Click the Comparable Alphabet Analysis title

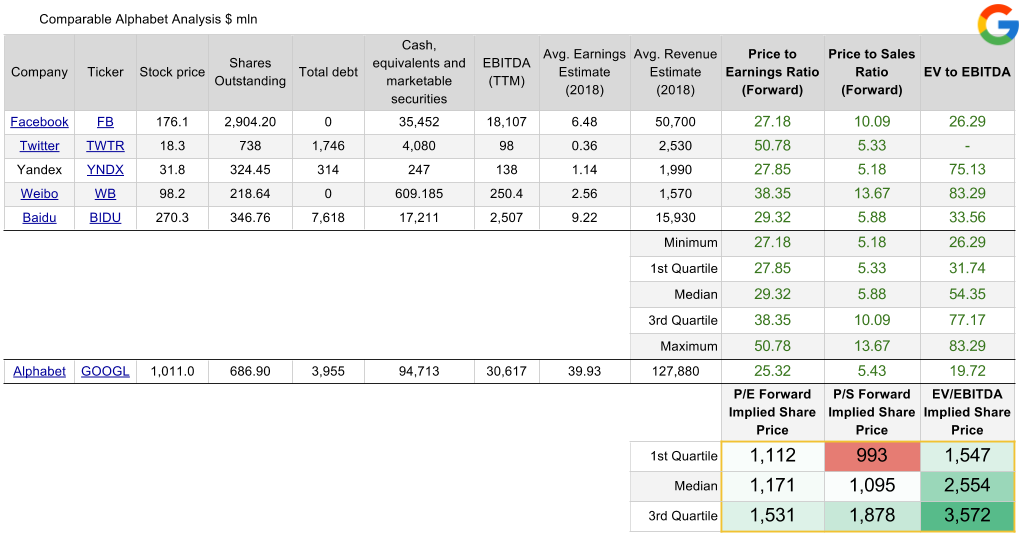[147, 19]
